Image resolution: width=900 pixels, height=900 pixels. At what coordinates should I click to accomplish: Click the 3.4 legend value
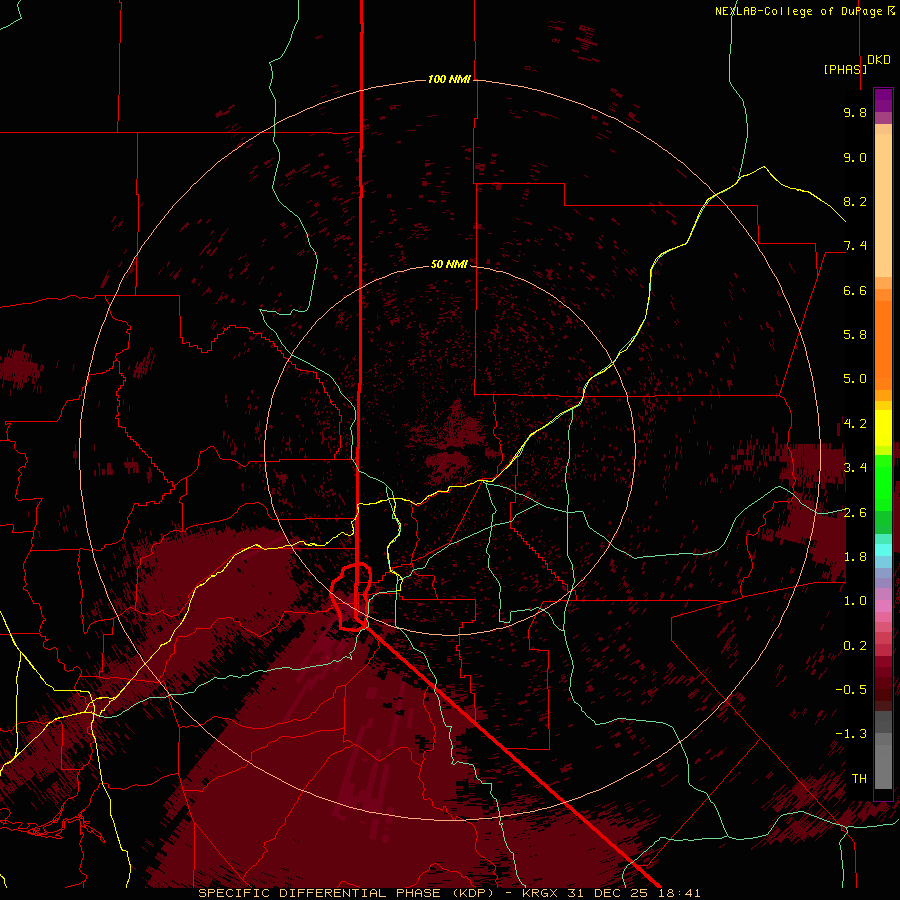855,468
